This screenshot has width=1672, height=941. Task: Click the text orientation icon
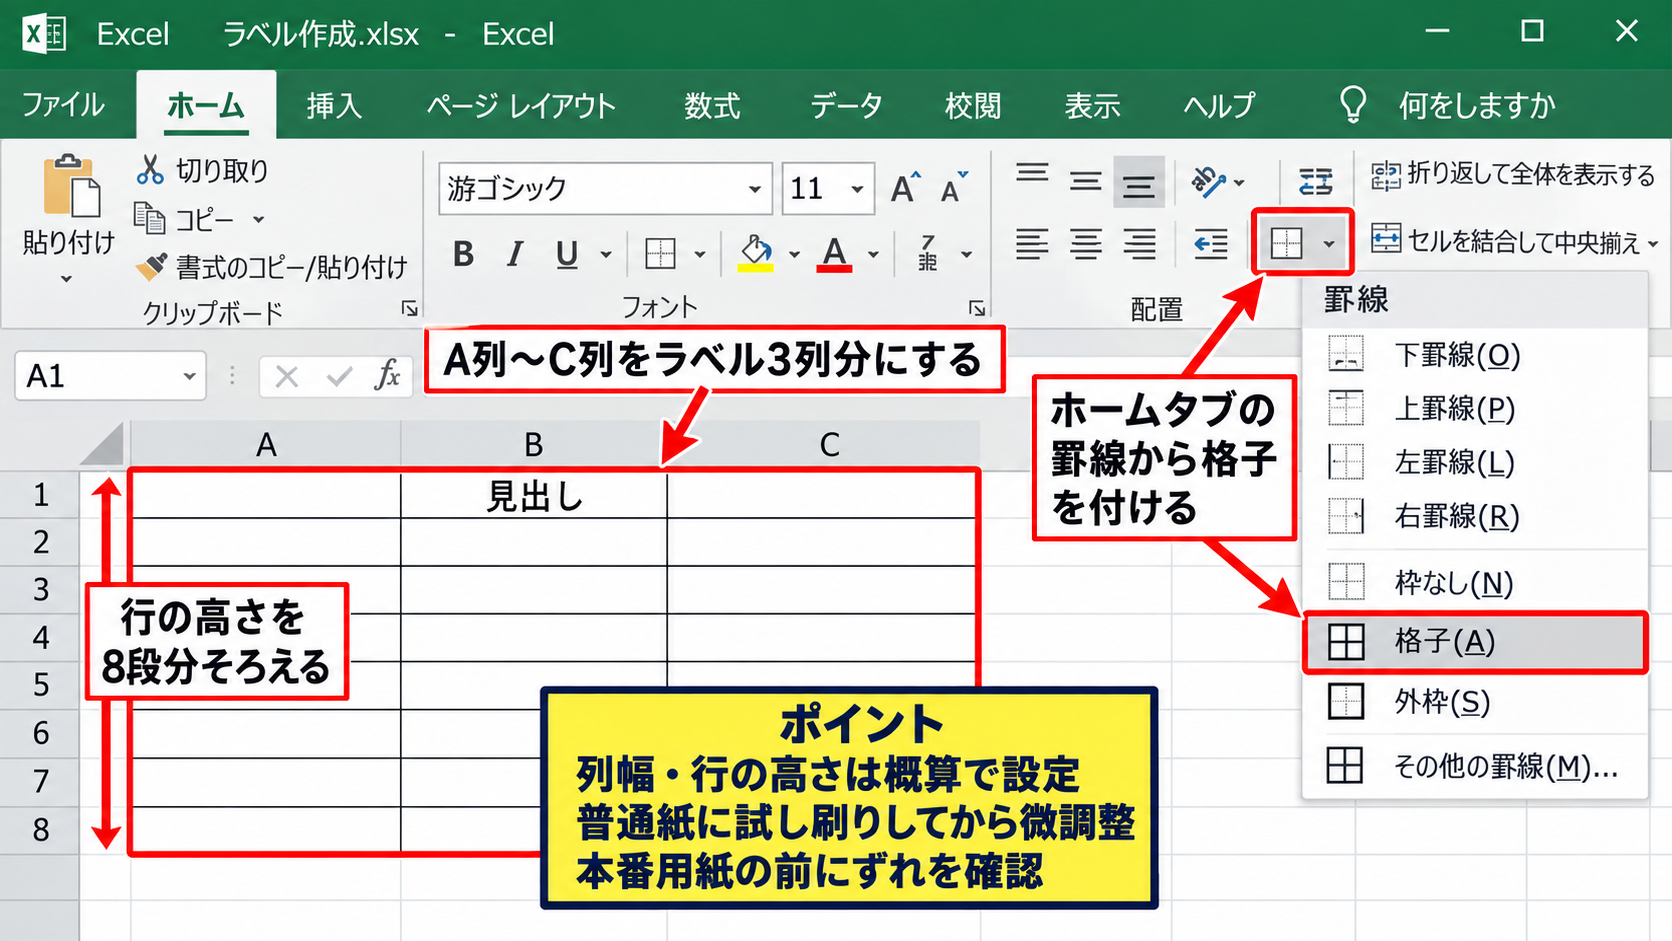(x=1208, y=181)
